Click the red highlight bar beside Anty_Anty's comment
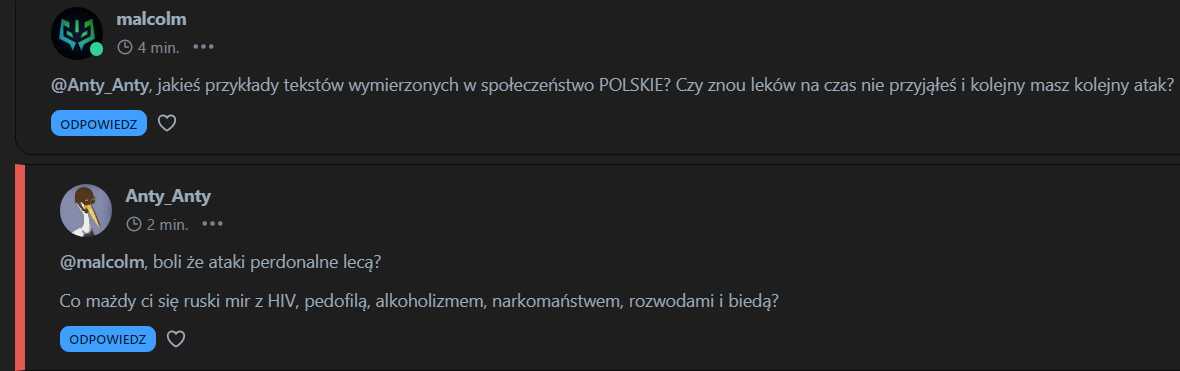Screen dimensions: 1180x371 coord(20,267)
